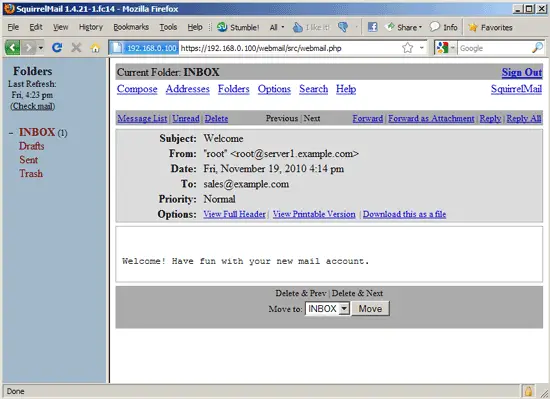The image size is (550, 399).
Task: Open the Edit menu
Action: [36, 27]
